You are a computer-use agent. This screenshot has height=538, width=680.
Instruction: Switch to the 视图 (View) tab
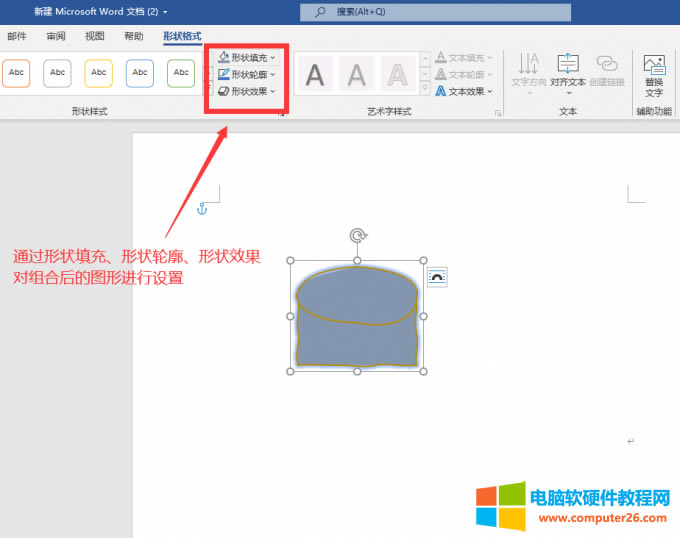(x=95, y=36)
